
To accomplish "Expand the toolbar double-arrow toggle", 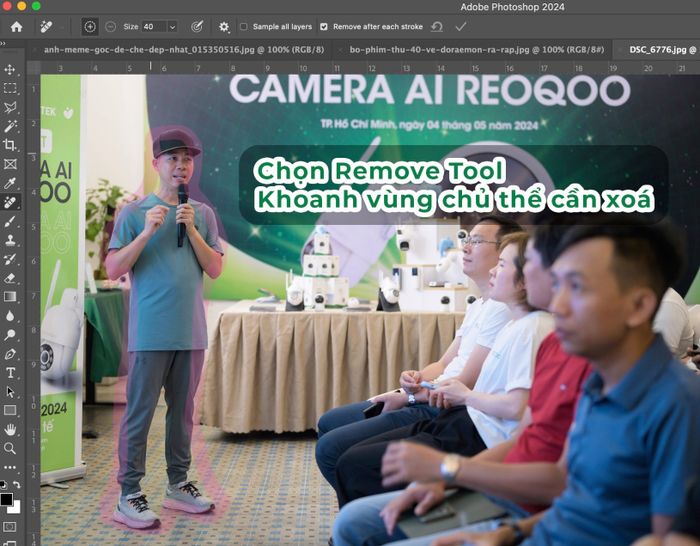I will click(x=3, y=43).
